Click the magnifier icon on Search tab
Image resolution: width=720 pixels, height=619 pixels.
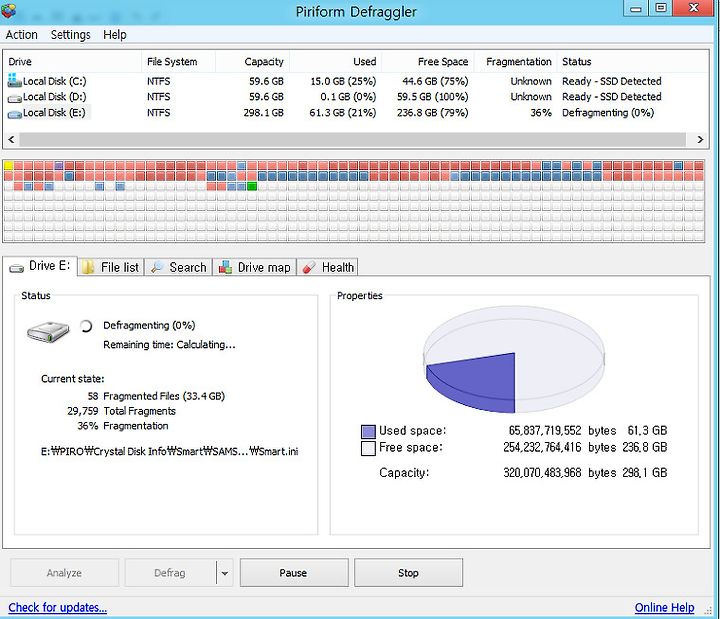coord(157,267)
